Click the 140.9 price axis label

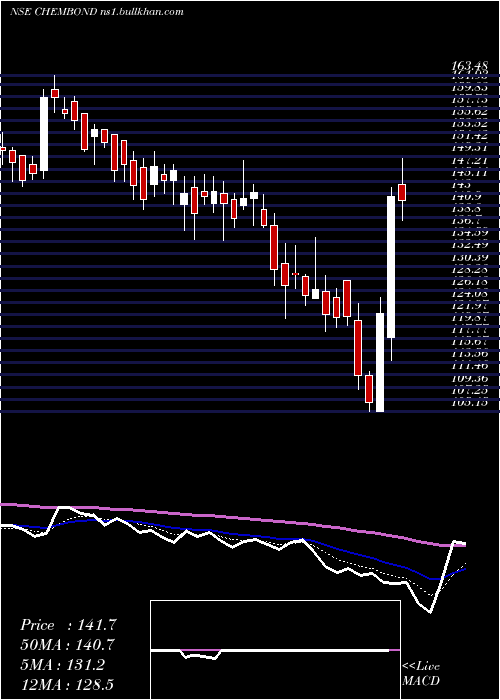[x=468, y=196]
